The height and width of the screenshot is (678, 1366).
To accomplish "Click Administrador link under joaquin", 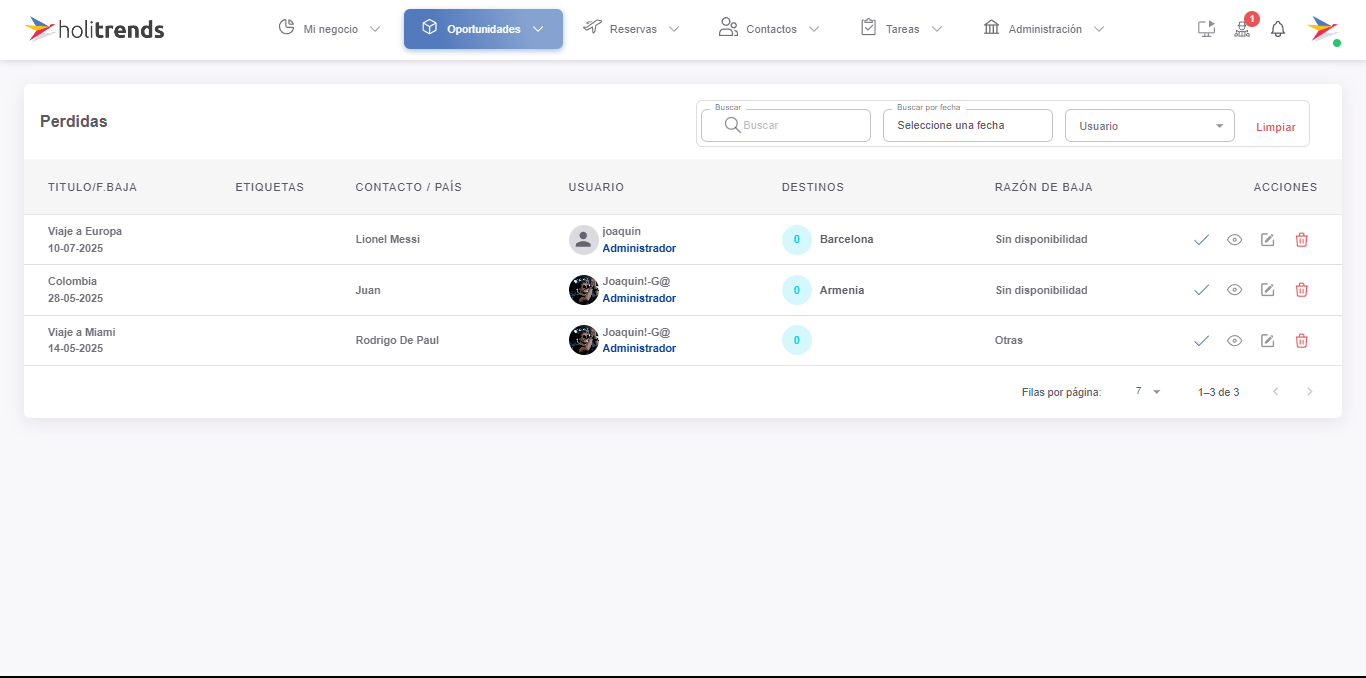I will click(639, 248).
